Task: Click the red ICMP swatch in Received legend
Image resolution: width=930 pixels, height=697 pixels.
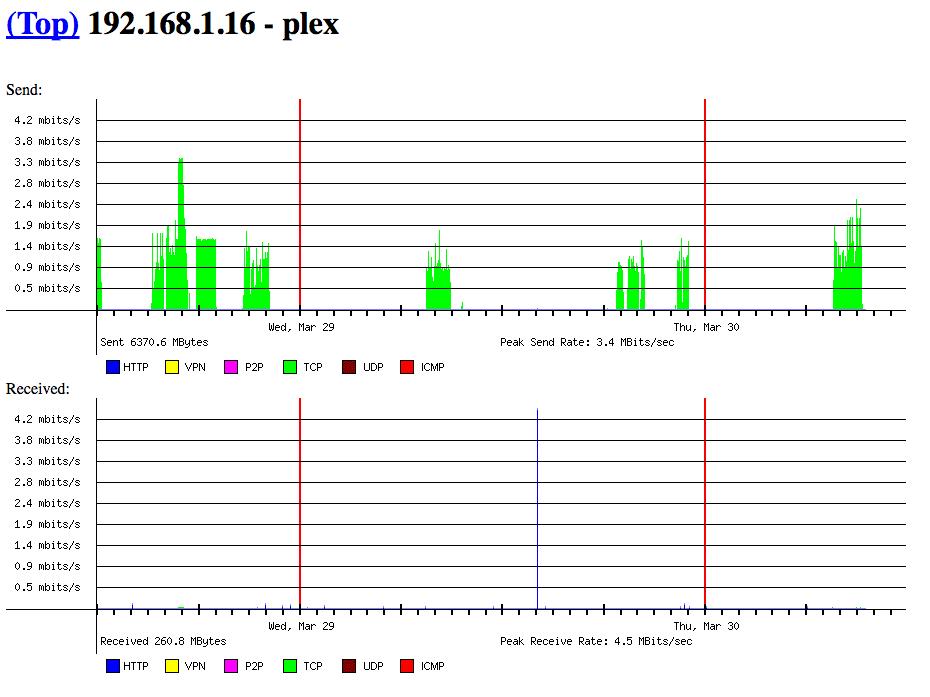Action: [x=407, y=666]
